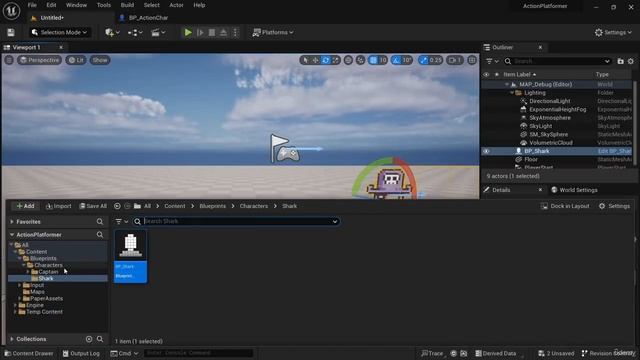Viewport: 640px width, 360px height.
Task: Select the rotate gizmo tool
Action: click(325, 60)
